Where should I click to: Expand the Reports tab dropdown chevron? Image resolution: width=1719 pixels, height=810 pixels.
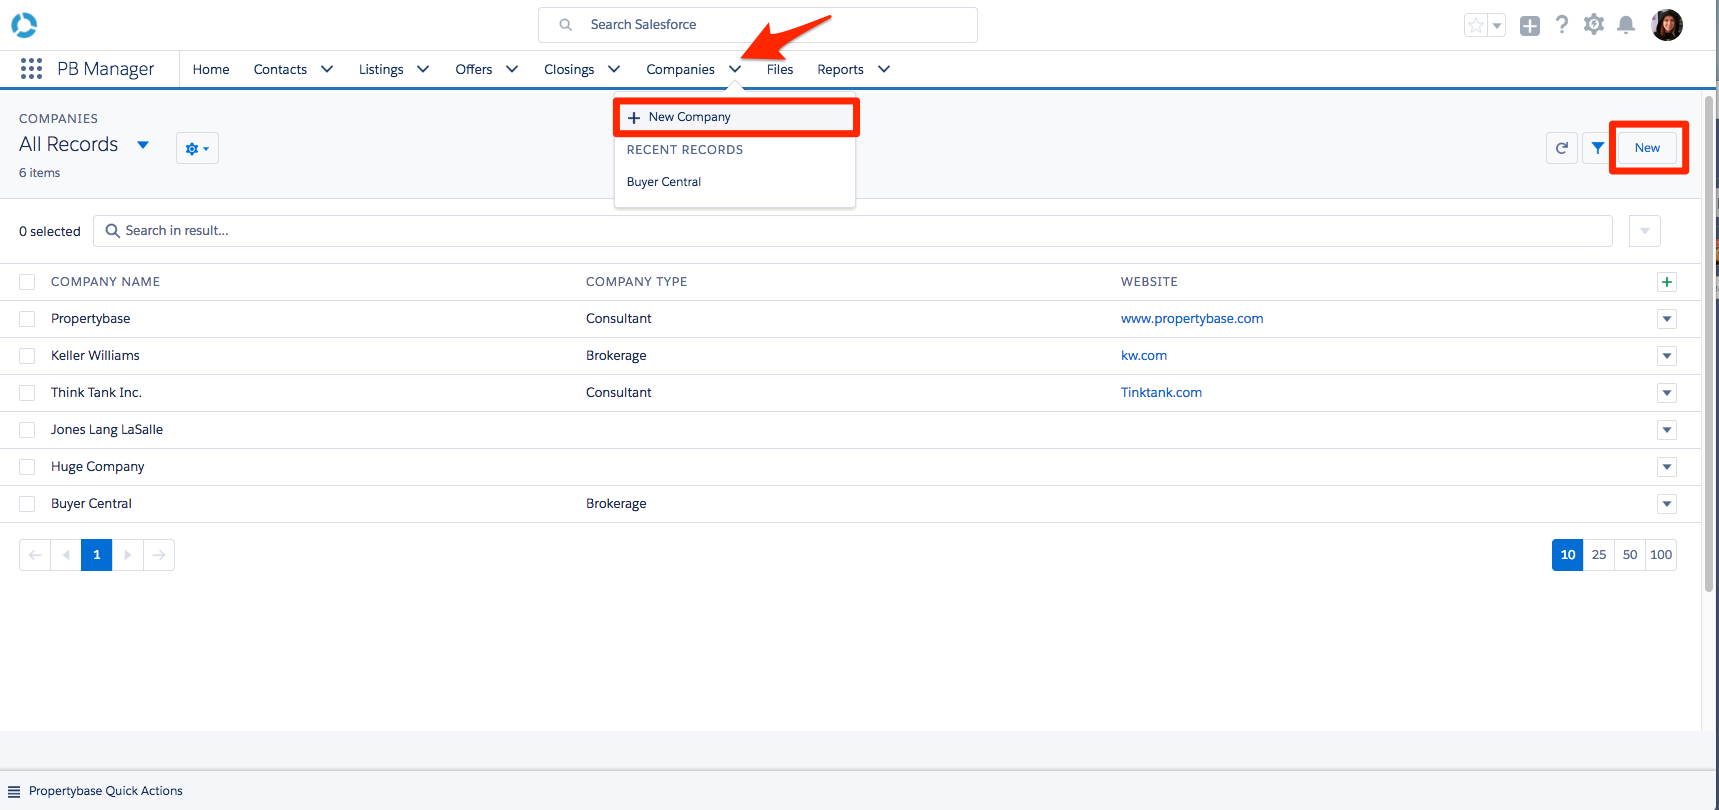[884, 69]
